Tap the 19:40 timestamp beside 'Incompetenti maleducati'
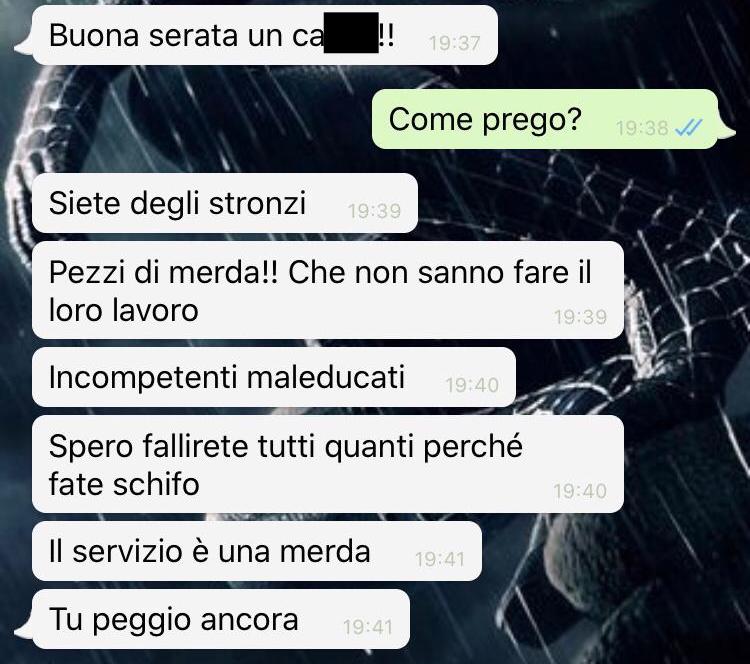The height and width of the screenshot is (664, 750). pos(472,385)
